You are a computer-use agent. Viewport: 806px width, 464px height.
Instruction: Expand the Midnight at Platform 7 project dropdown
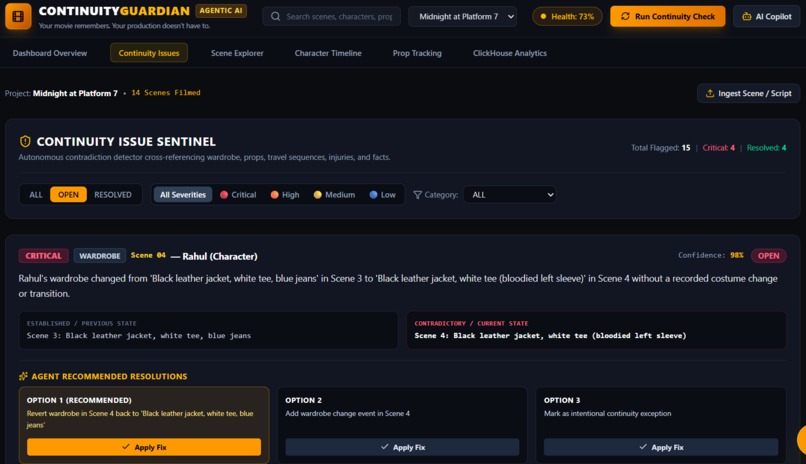point(463,16)
